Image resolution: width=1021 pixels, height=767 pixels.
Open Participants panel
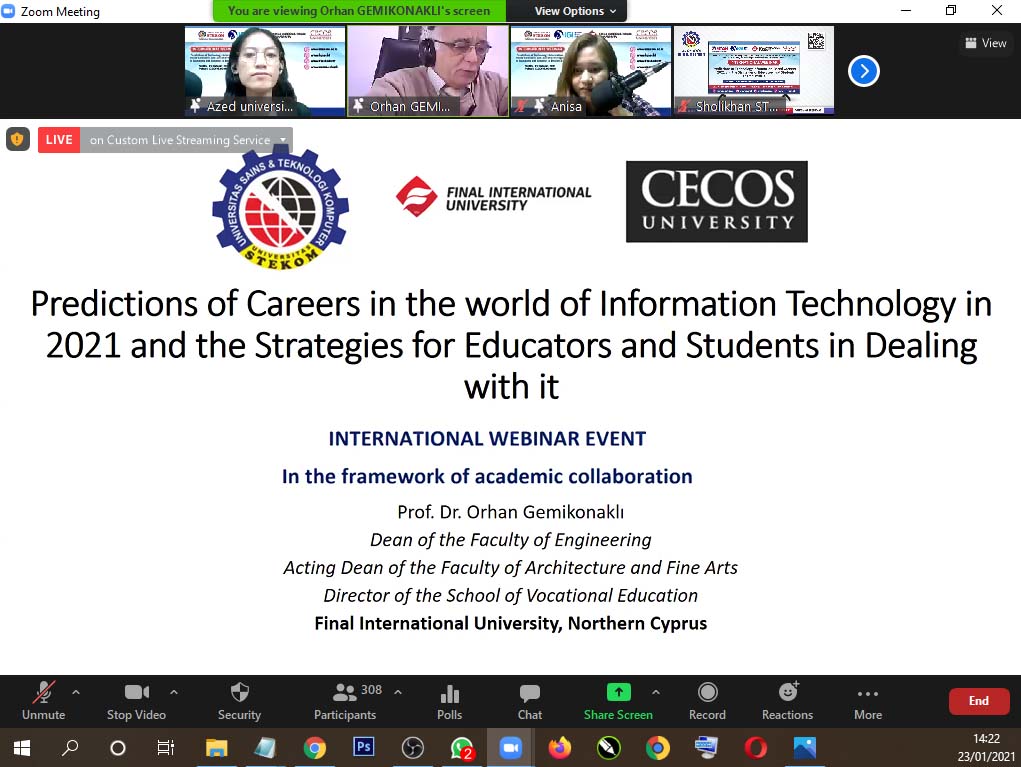click(345, 701)
